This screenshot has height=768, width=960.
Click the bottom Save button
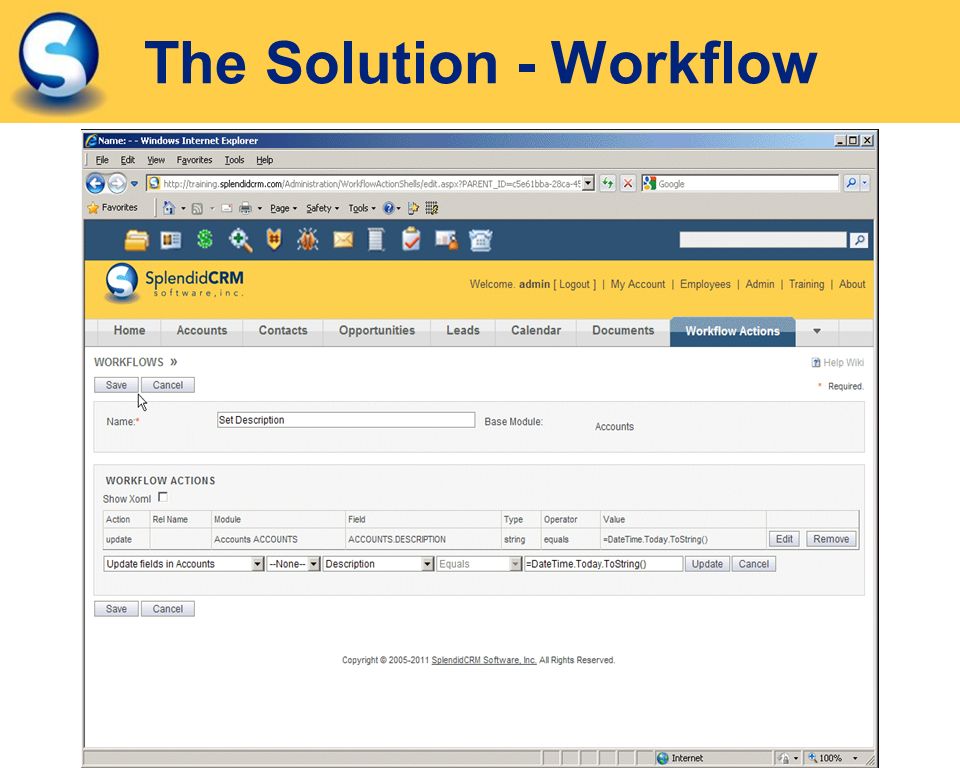[116, 609]
